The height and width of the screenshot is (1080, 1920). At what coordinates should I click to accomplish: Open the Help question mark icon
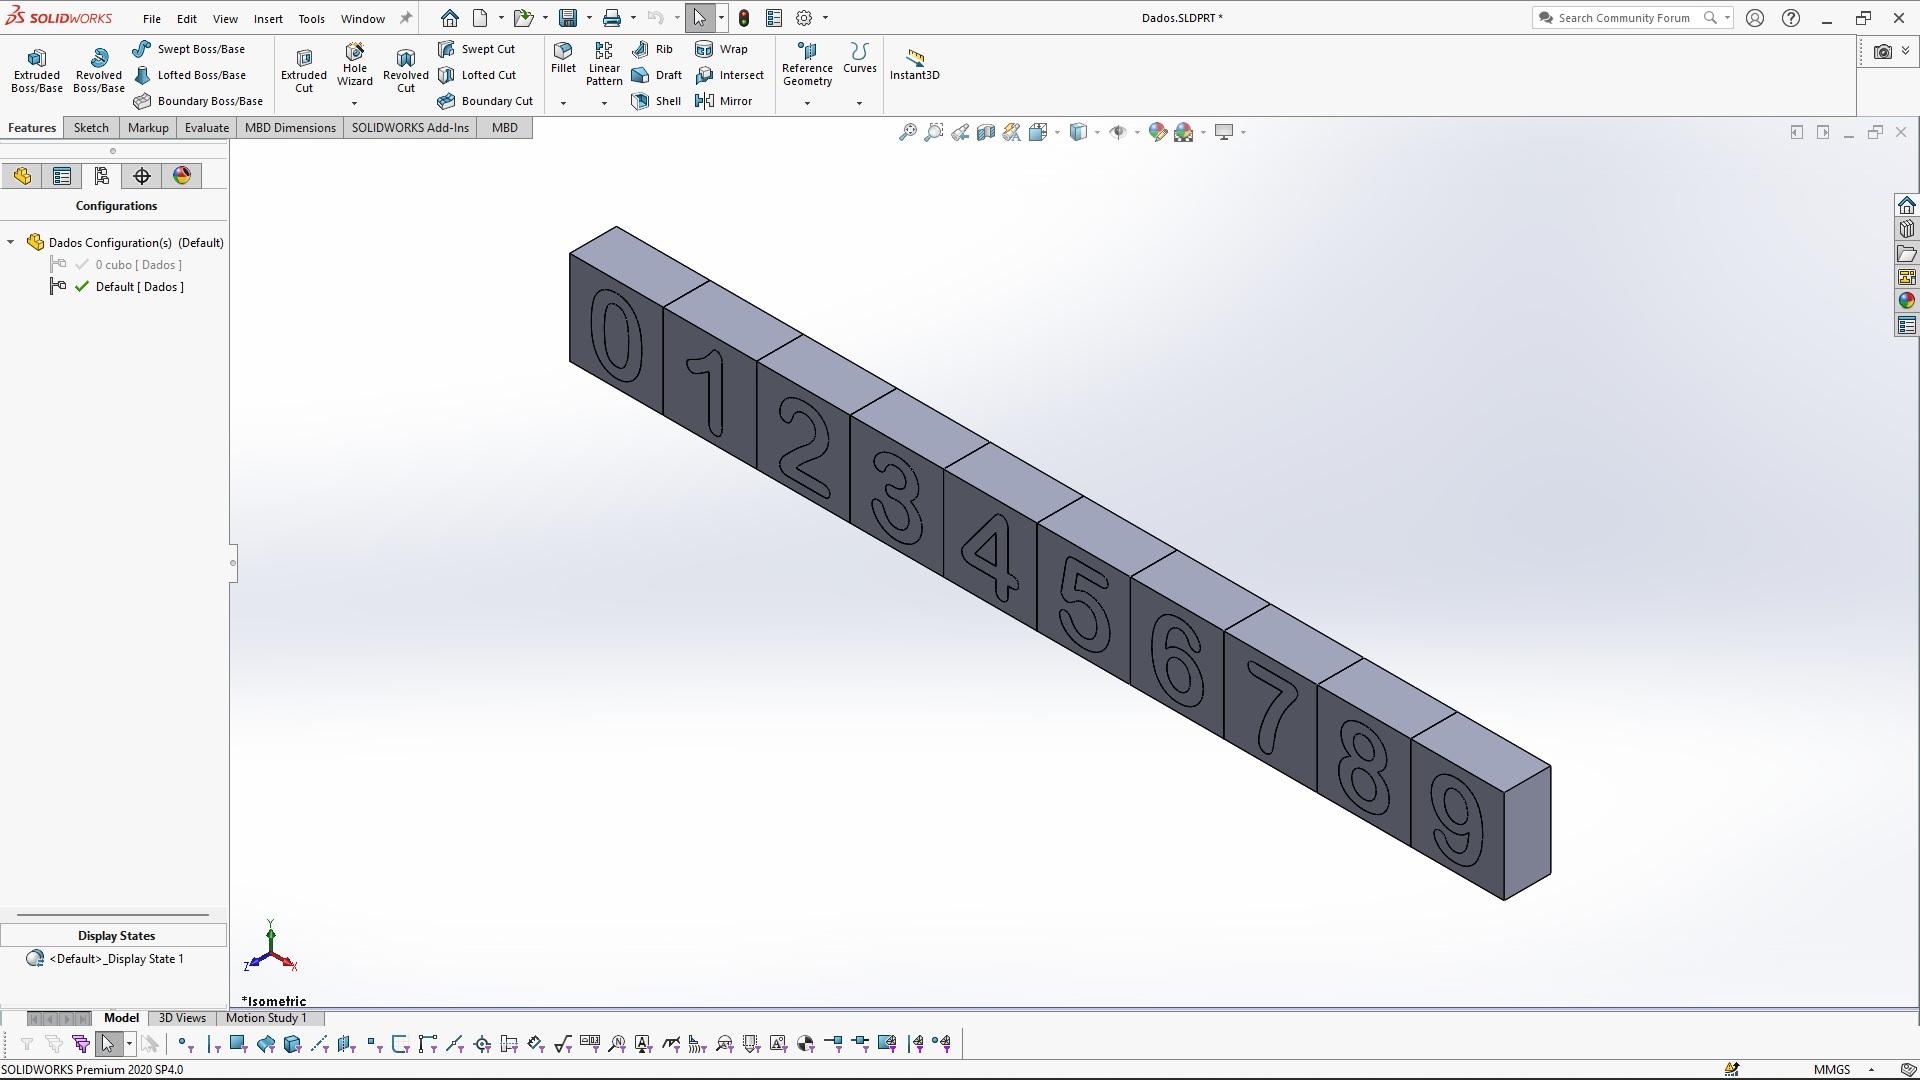(1790, 18)
